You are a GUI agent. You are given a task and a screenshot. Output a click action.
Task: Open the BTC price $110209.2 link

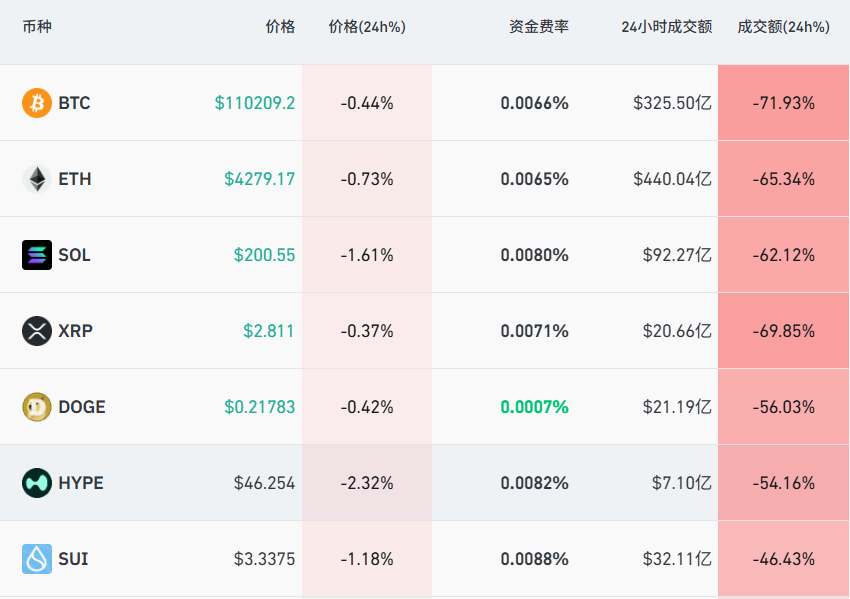pos(254,102)
